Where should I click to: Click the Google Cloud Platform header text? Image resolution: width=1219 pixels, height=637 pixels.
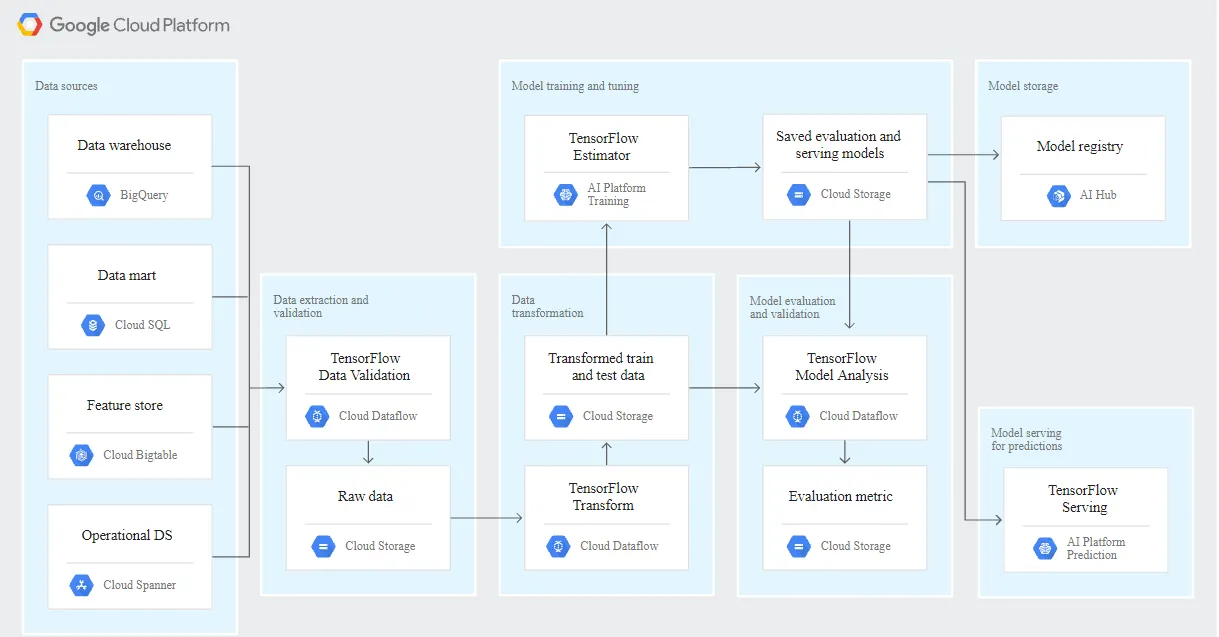[140, 25]
